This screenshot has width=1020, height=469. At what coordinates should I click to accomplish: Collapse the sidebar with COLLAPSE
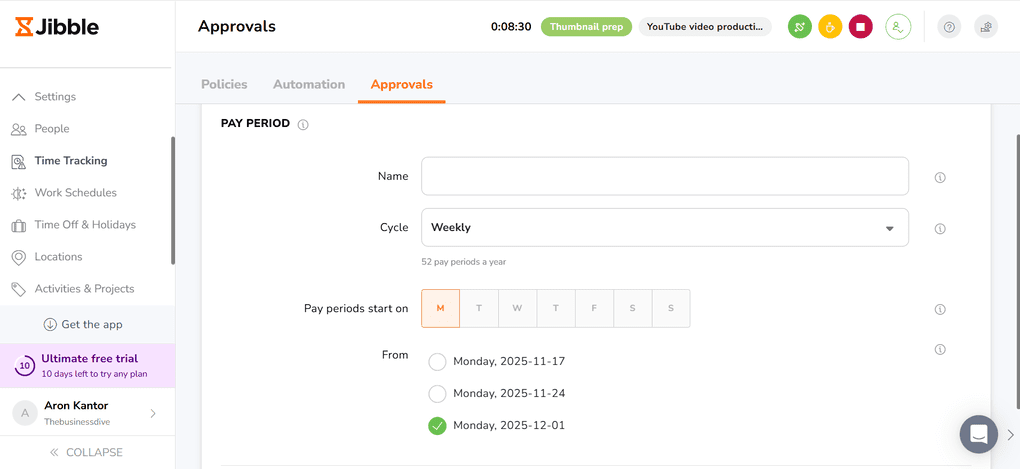coord(87,452)
